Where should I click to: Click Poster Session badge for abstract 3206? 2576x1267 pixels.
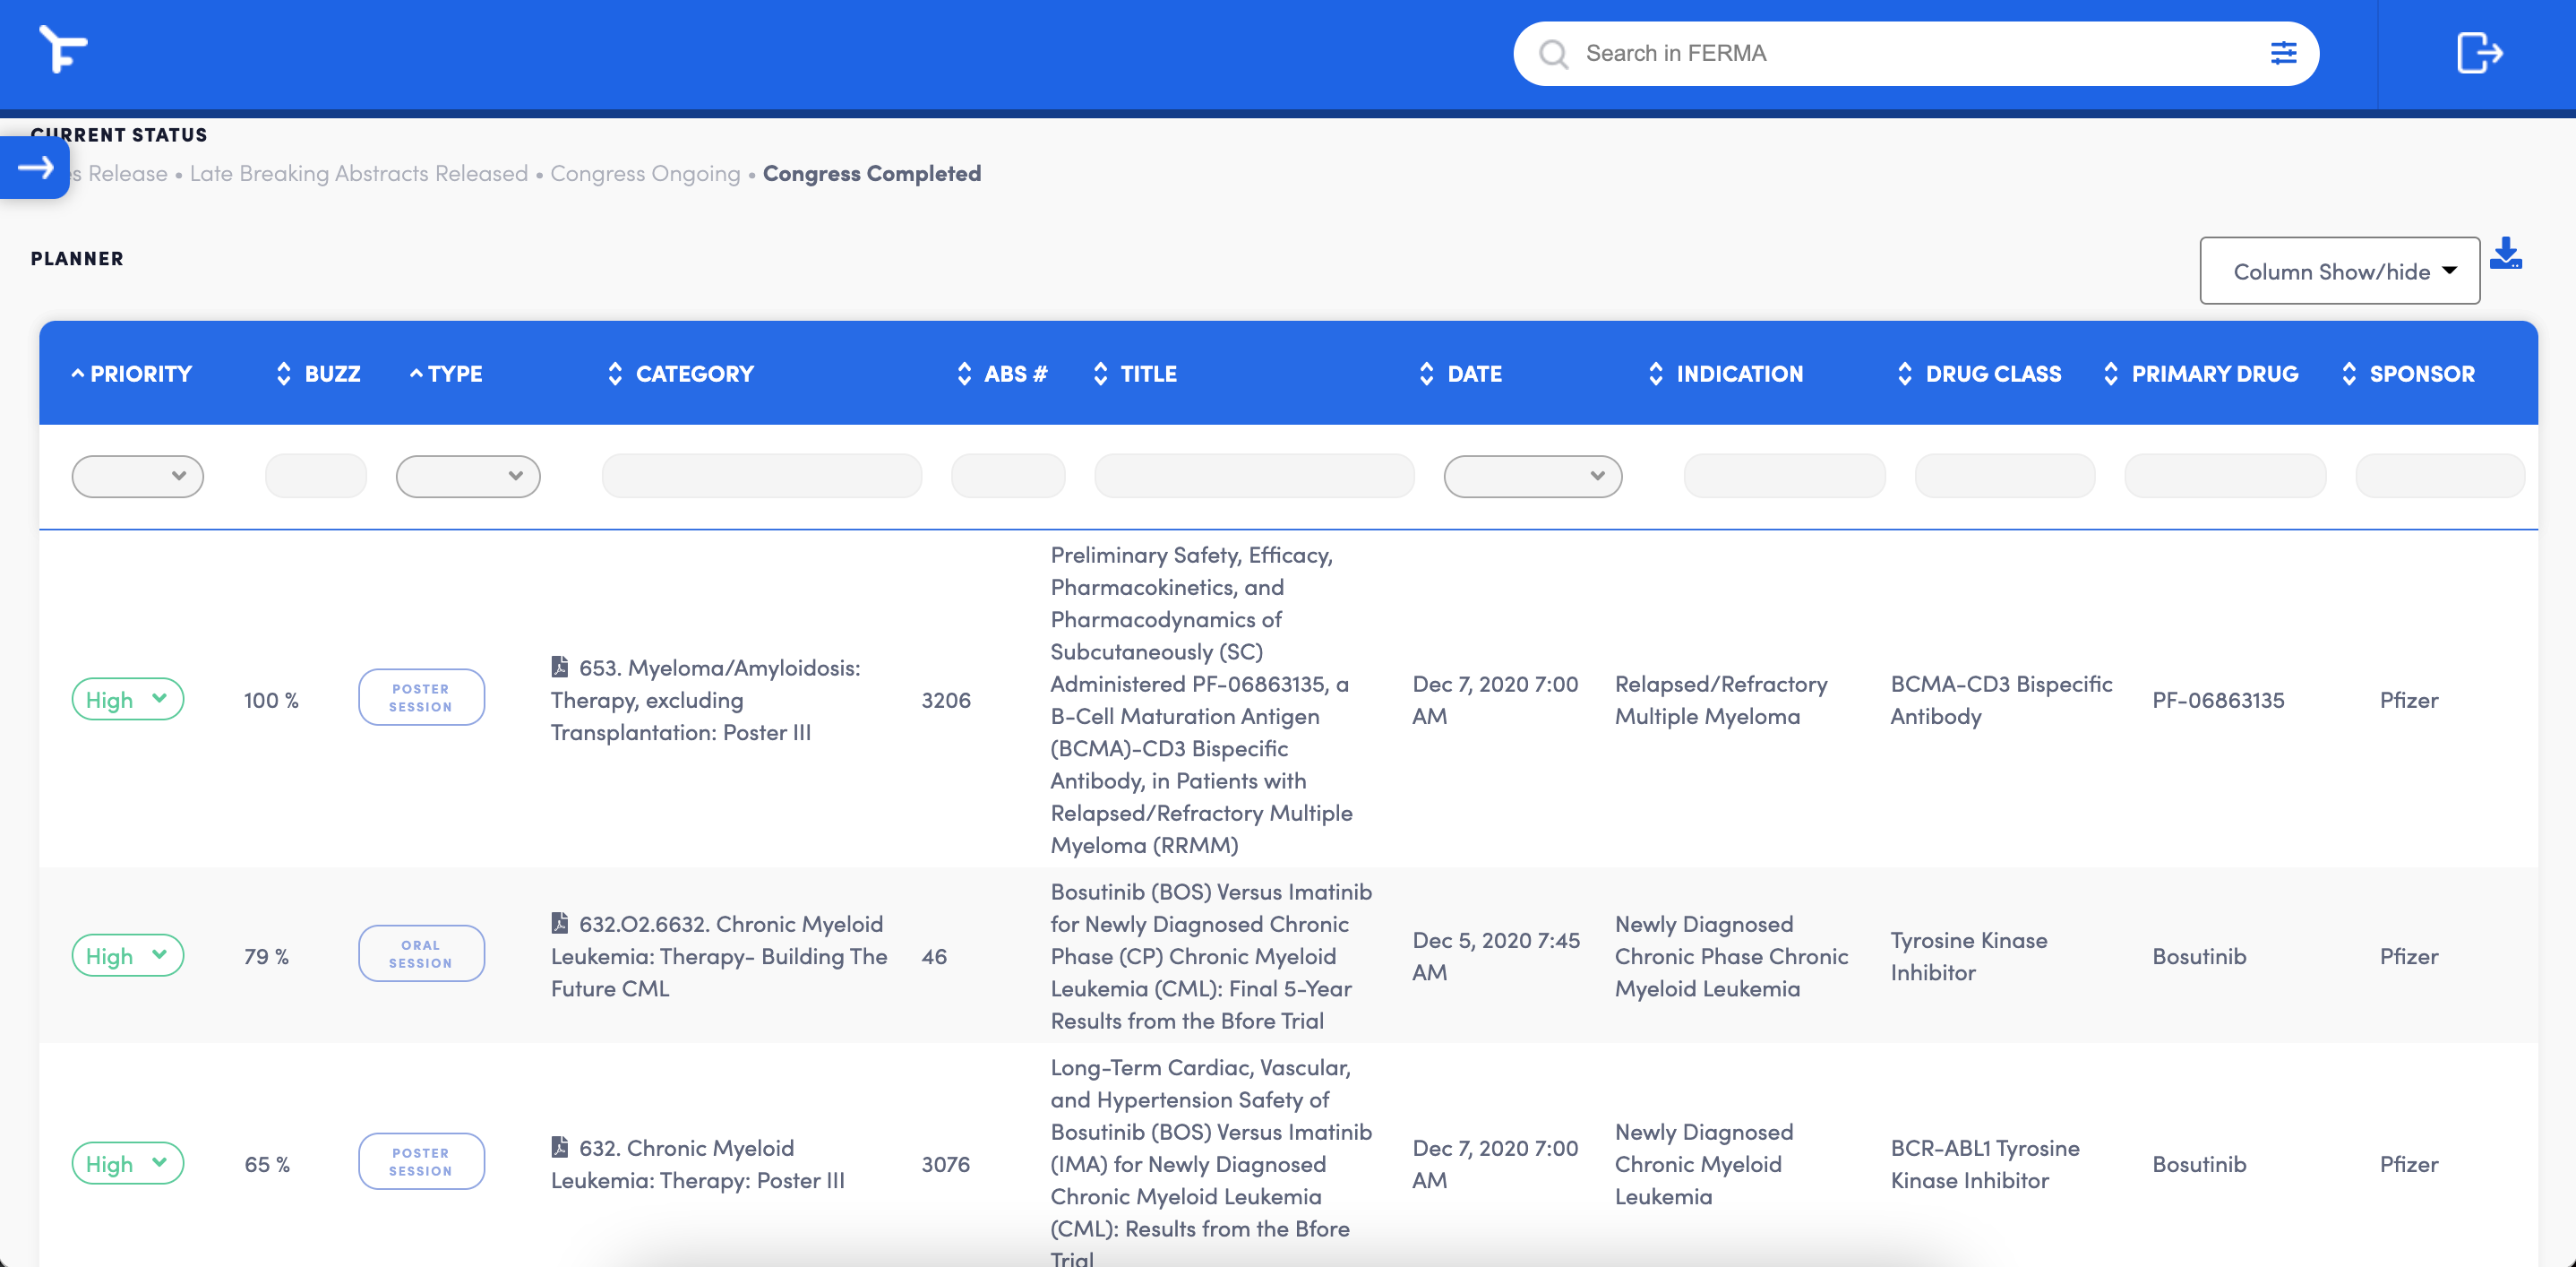421,697
